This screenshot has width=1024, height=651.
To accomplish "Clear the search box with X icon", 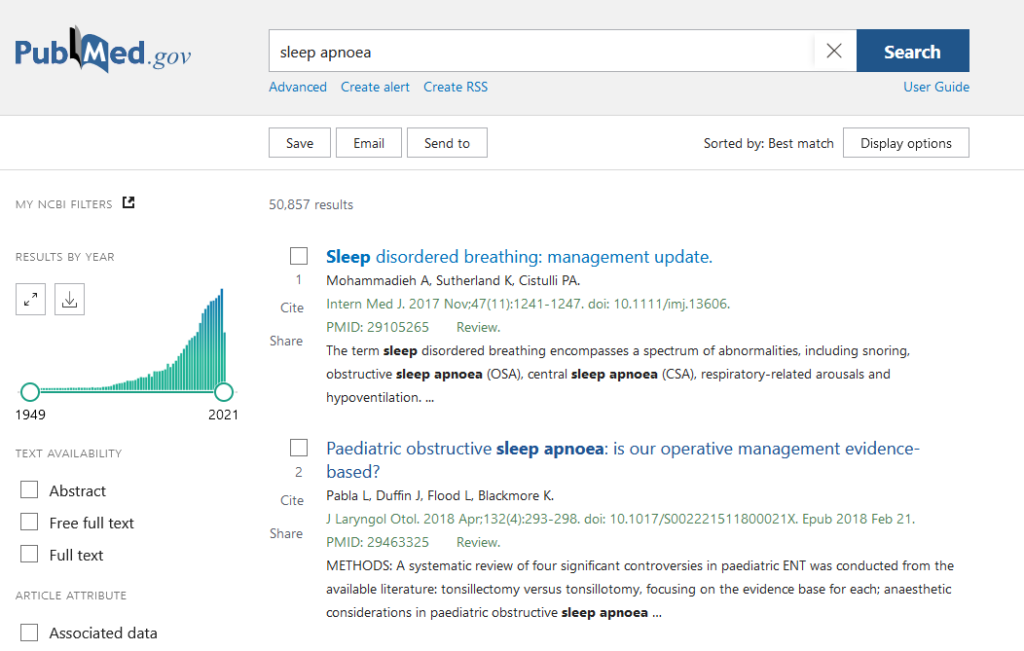I will 834,51.
